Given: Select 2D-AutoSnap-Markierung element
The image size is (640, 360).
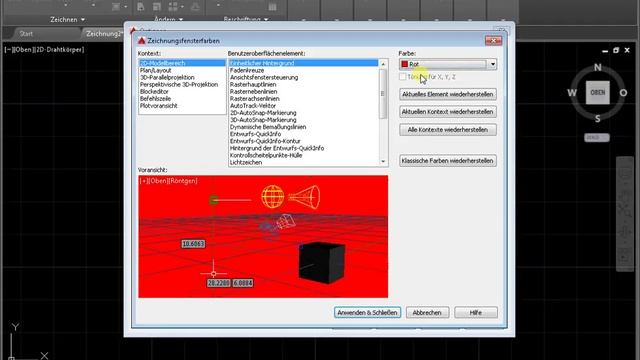Looking at the screenshot, I should [x=263, y=113].
